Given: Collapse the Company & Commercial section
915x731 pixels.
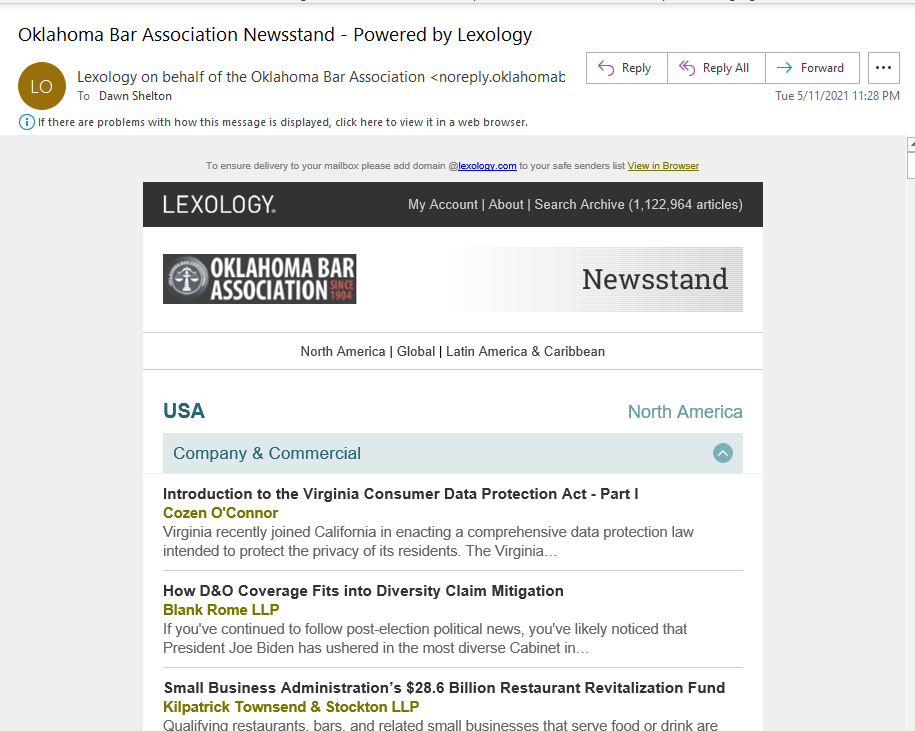Looking at the screenshot, I should click(722, 453).
